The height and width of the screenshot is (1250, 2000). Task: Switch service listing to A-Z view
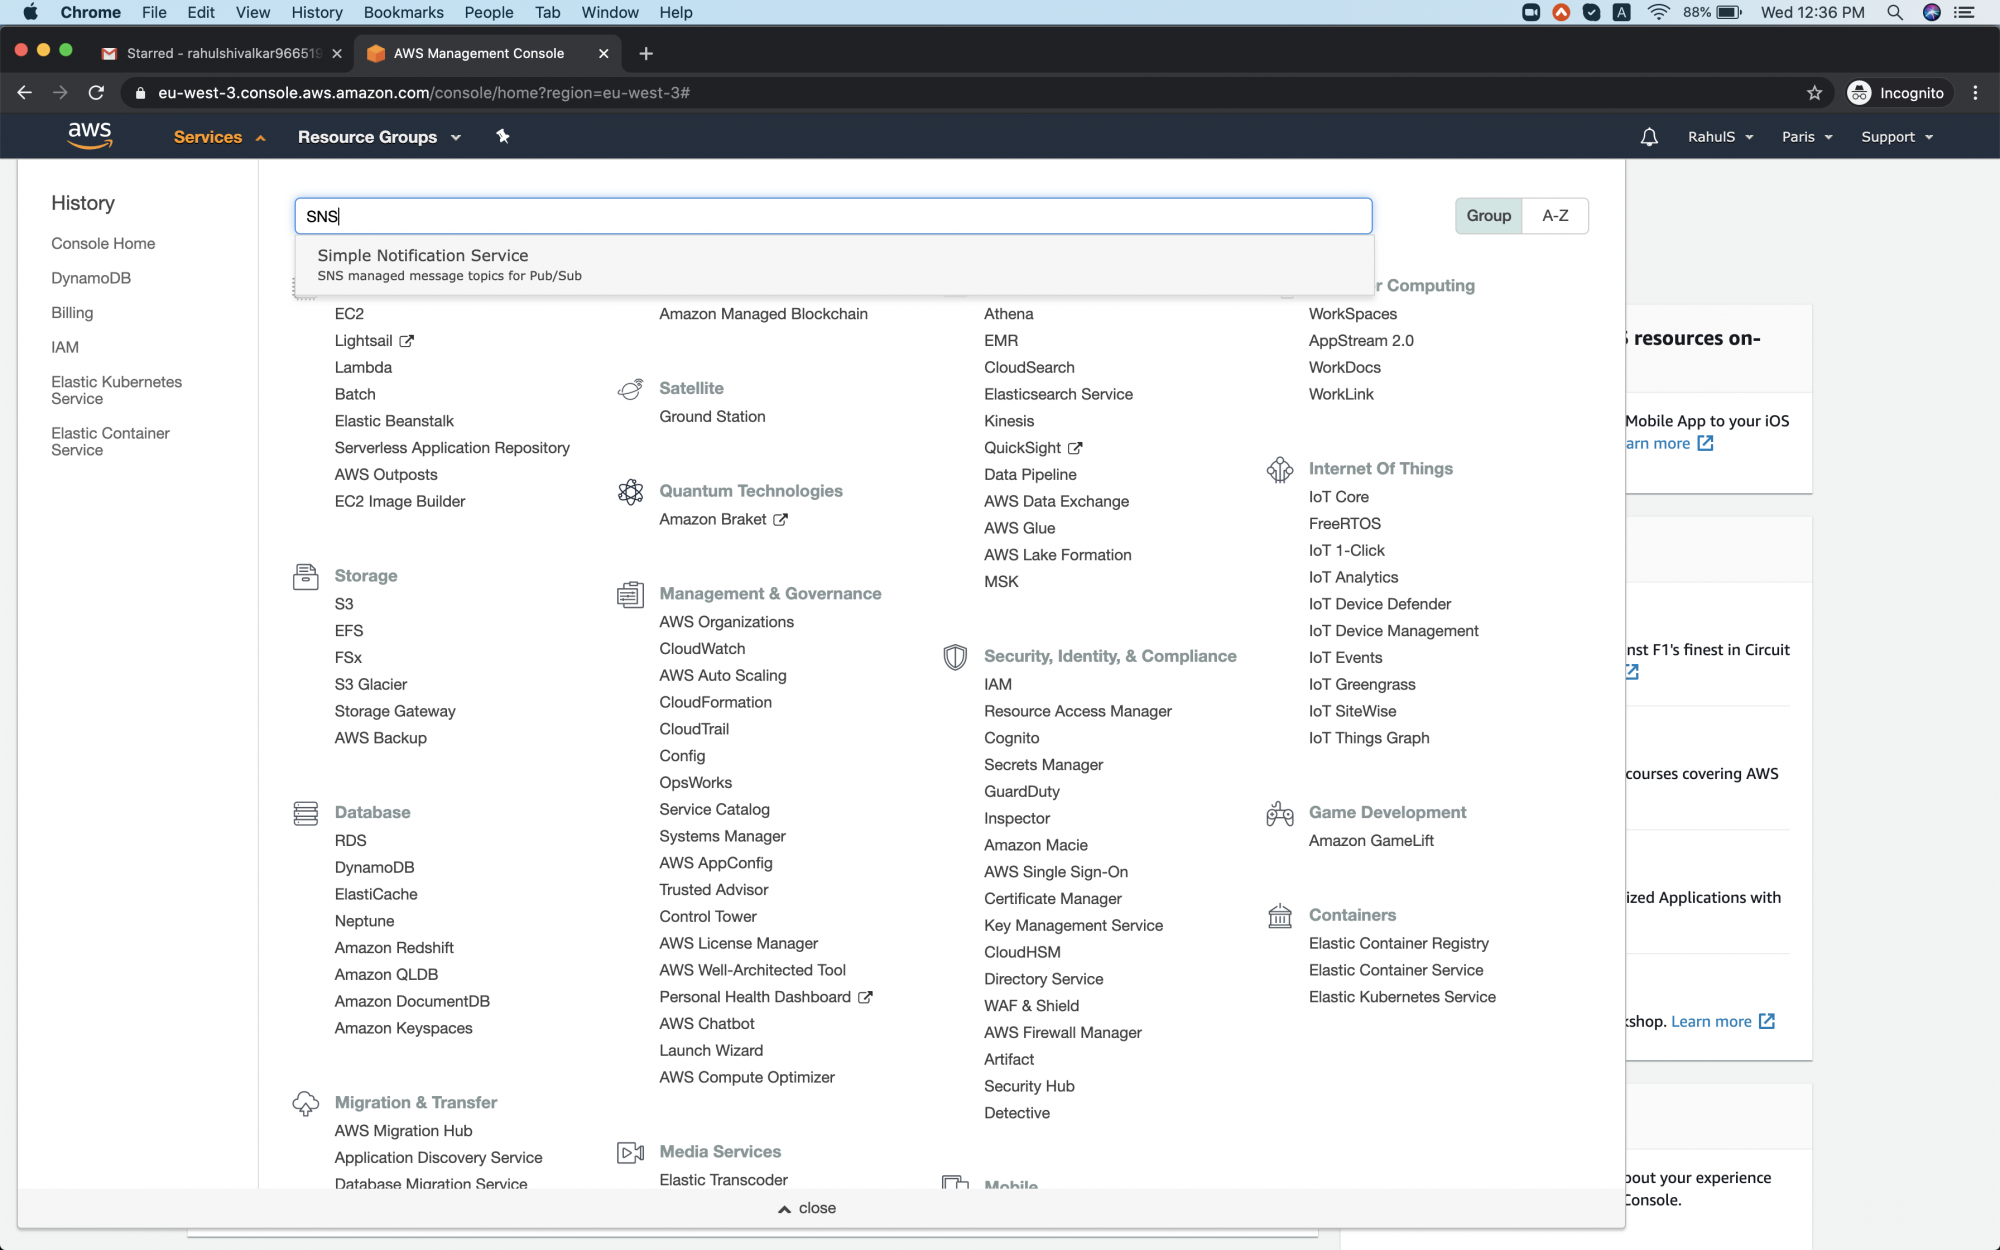(1555, 215)
